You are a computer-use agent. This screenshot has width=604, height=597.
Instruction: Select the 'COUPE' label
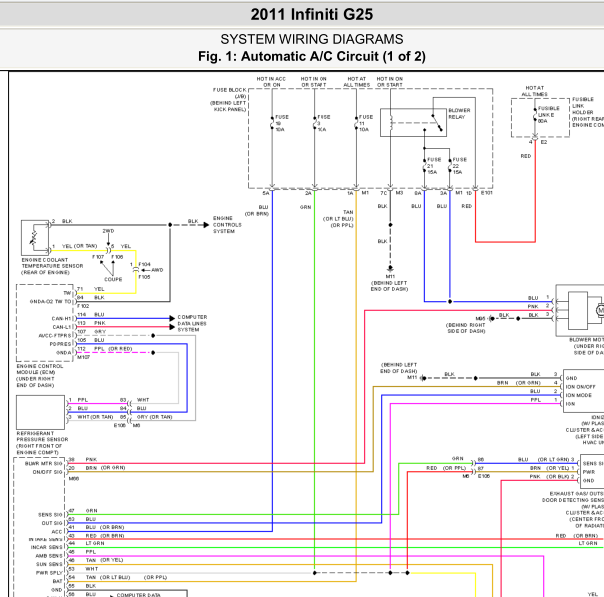point(113,279)
